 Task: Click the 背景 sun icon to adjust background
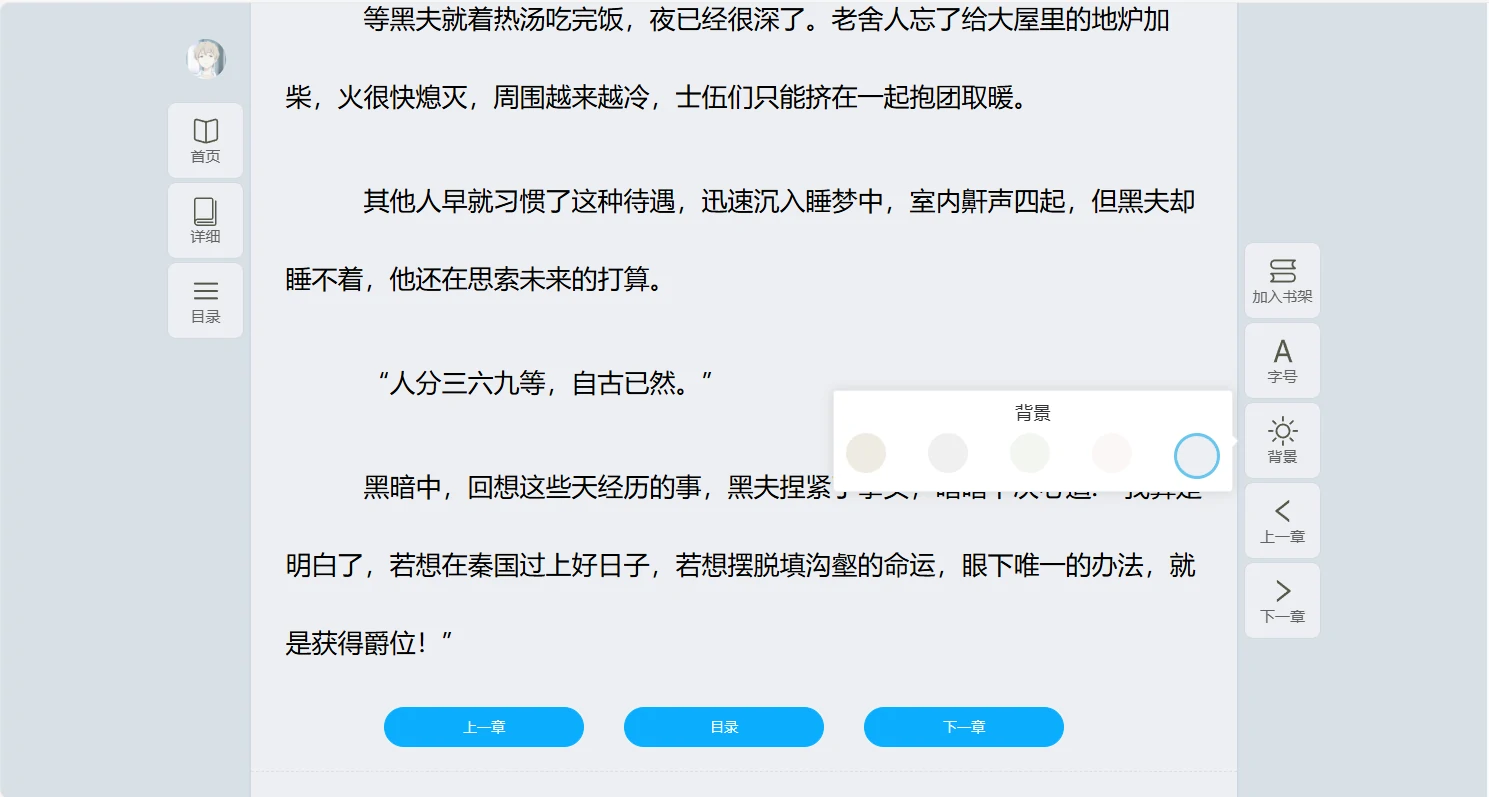(x=1282, y=440)
